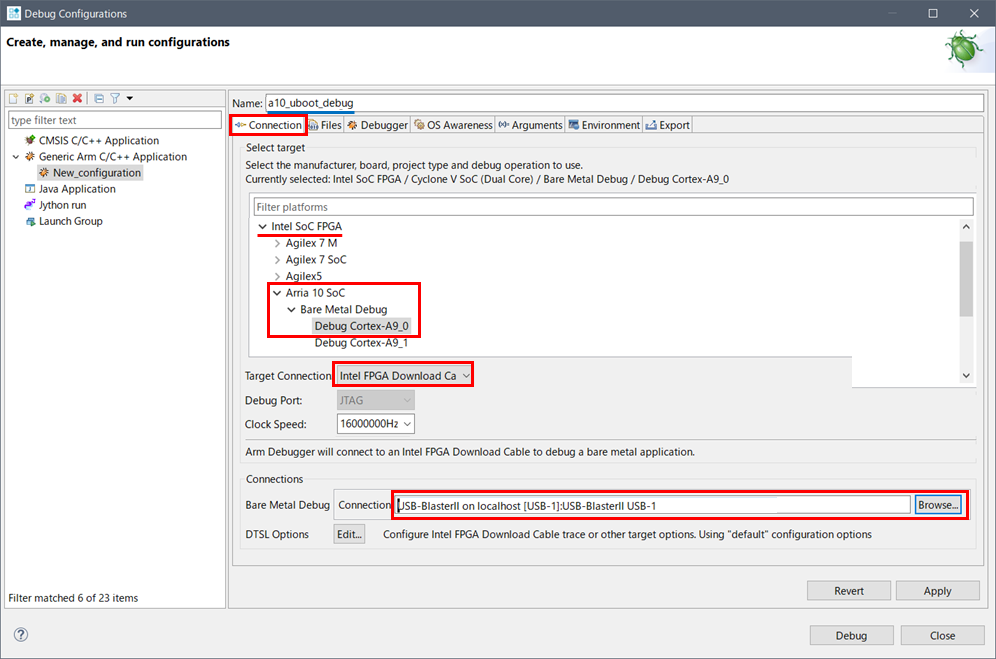Expand the Agilex 7 SoC platform
The image size is (996, 659).
pos(277,260)
